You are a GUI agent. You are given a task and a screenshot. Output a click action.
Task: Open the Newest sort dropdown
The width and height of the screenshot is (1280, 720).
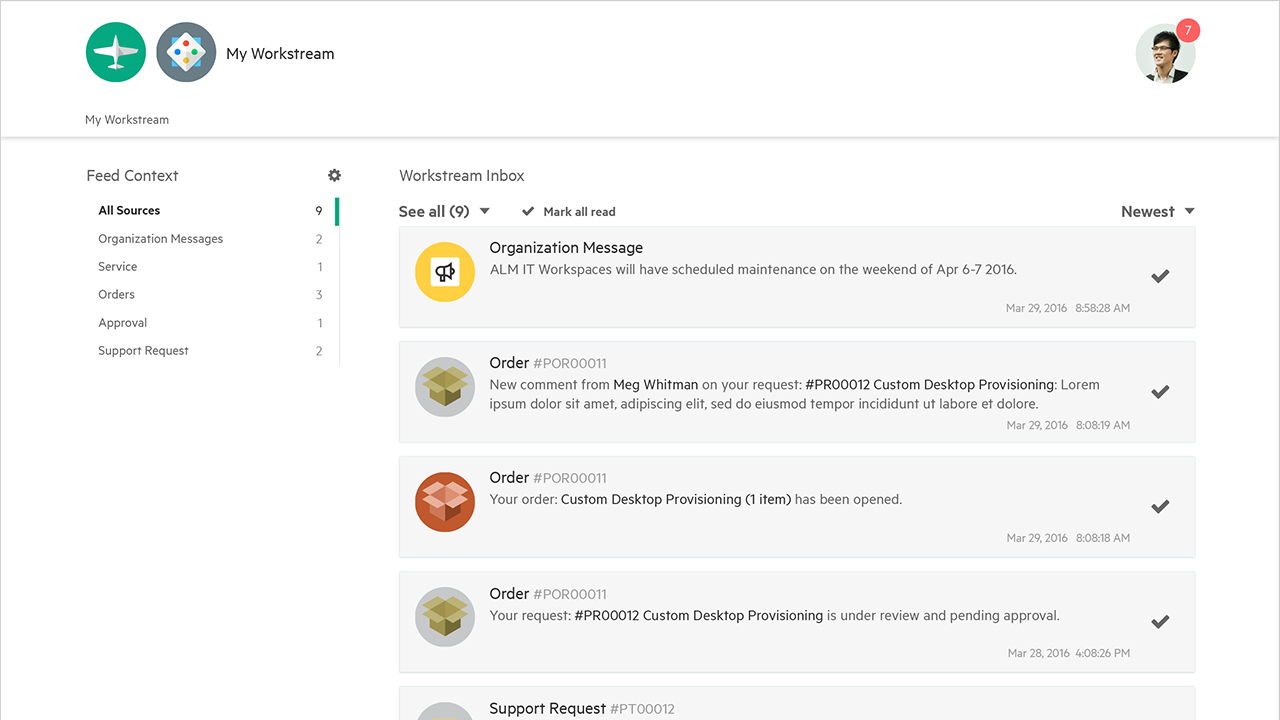[x=1158, y=211]
